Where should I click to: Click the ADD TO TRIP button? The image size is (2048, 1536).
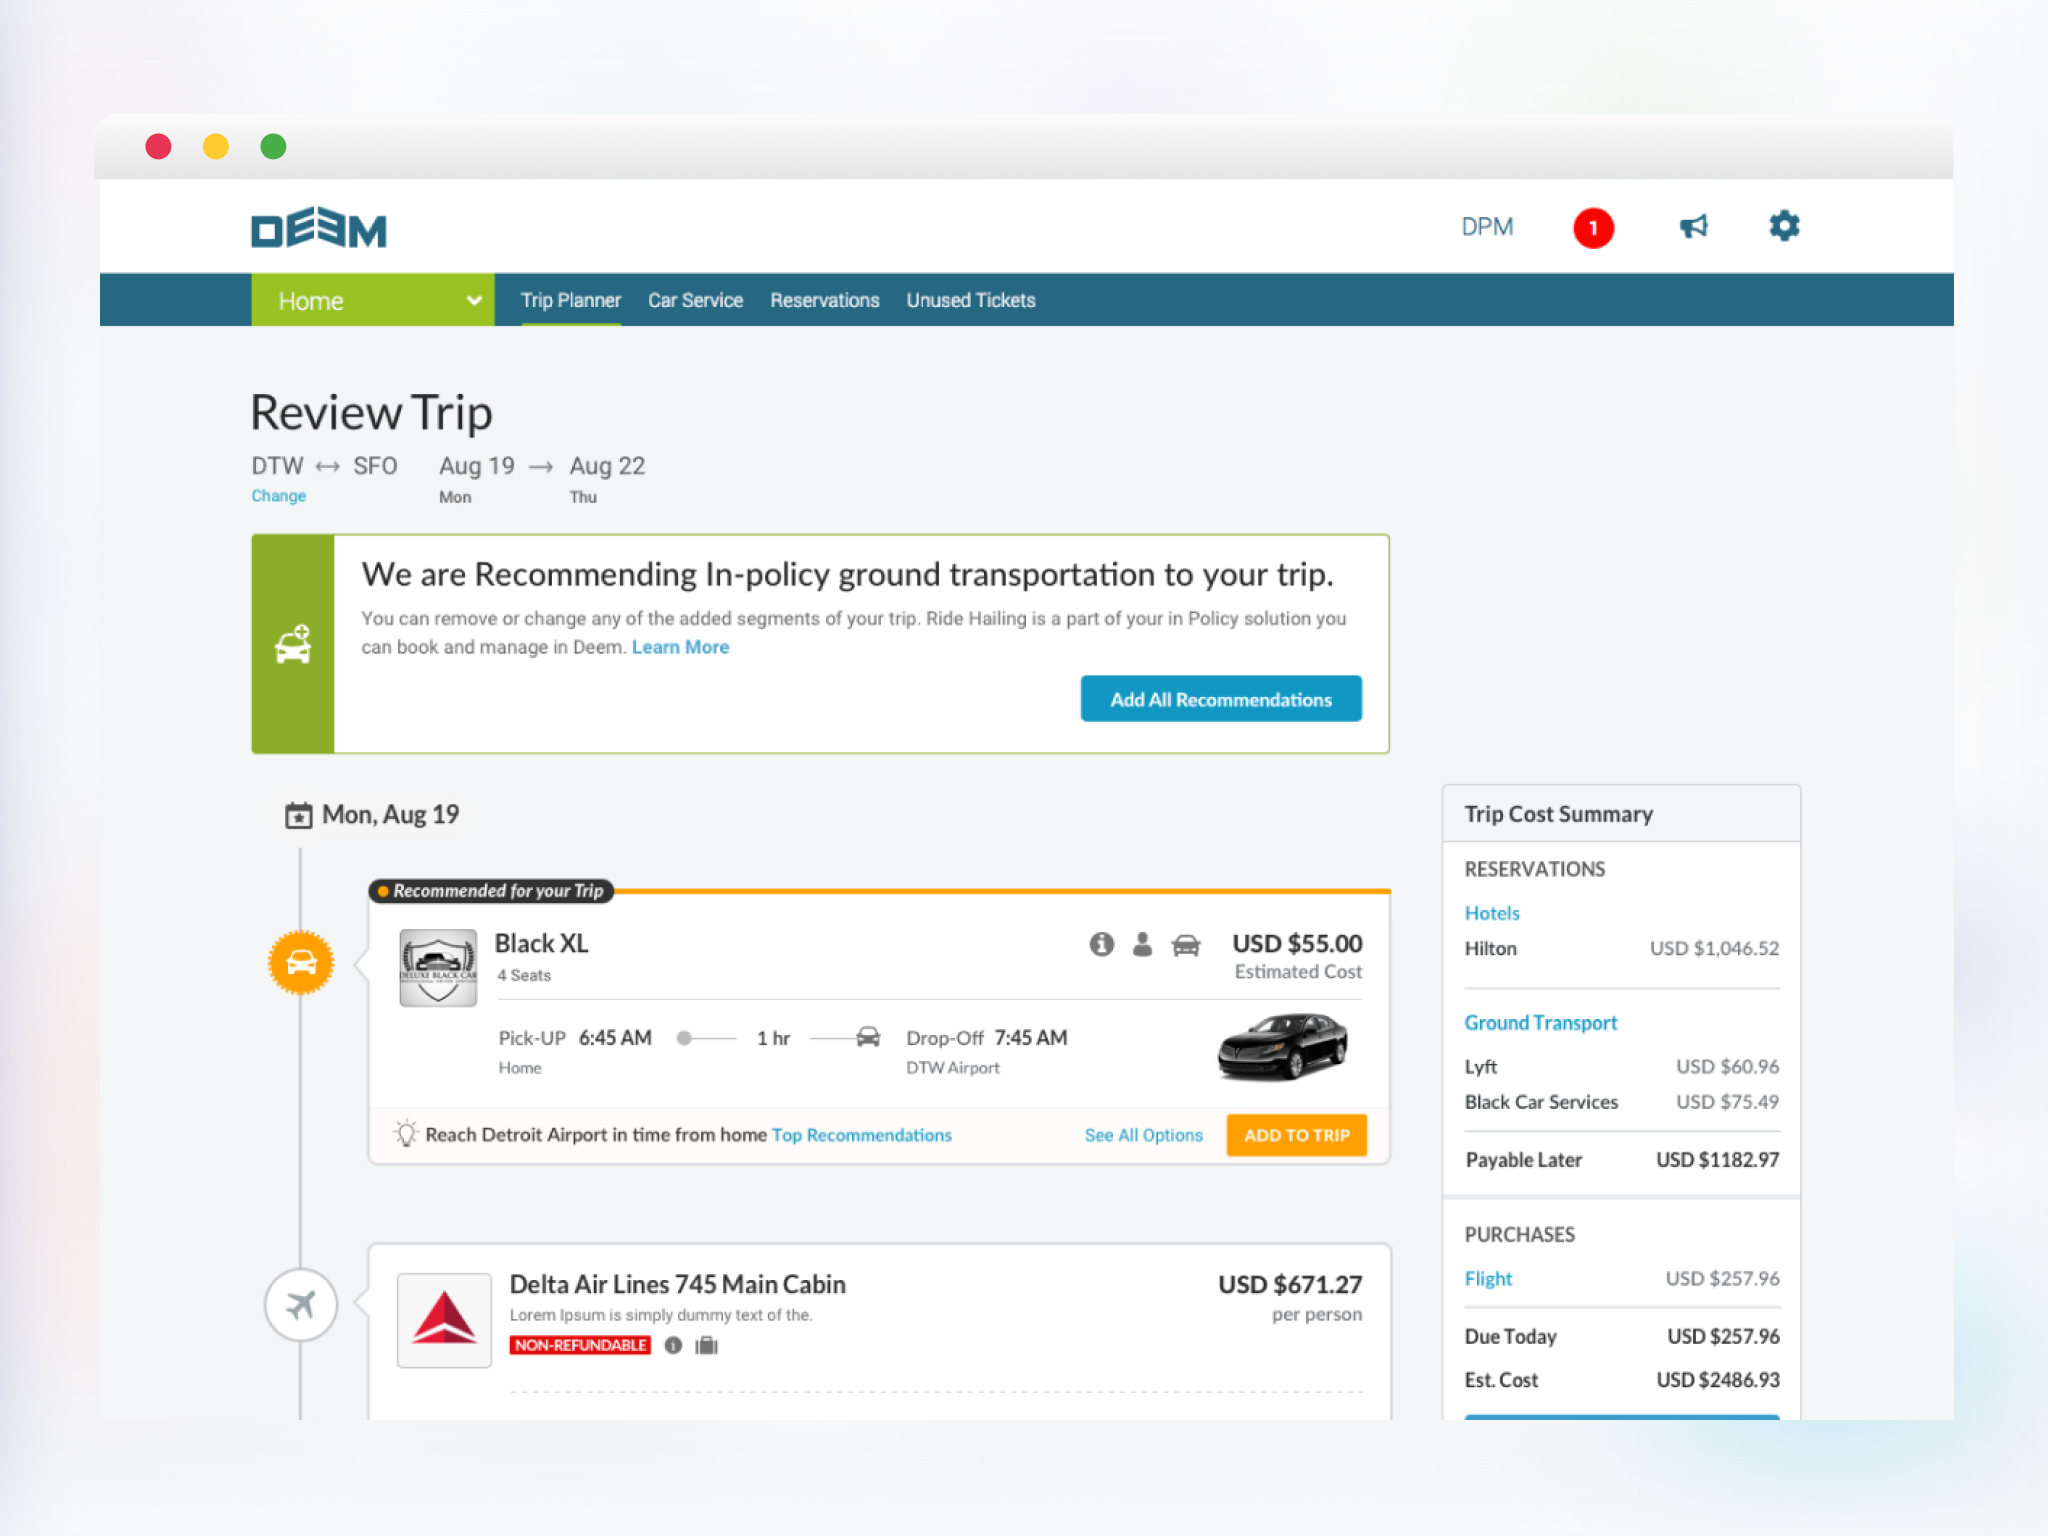(1296, 1135)
